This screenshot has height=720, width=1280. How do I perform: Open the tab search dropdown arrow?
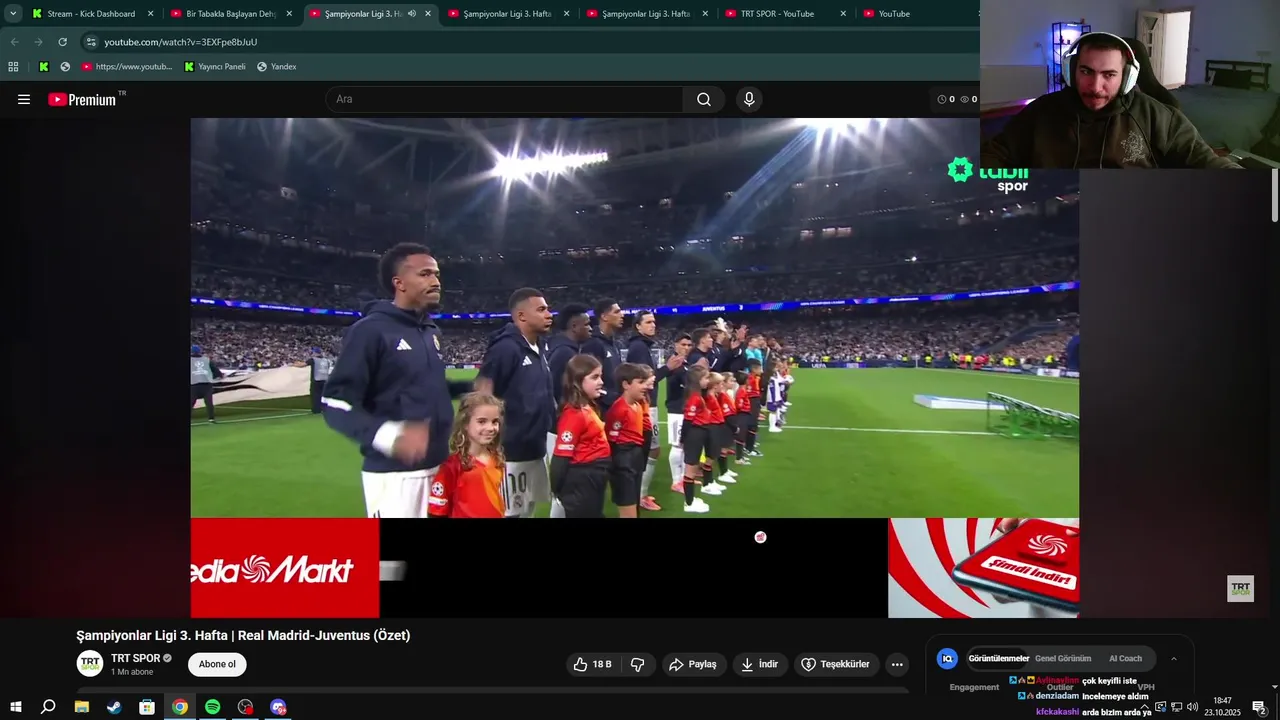13,14
